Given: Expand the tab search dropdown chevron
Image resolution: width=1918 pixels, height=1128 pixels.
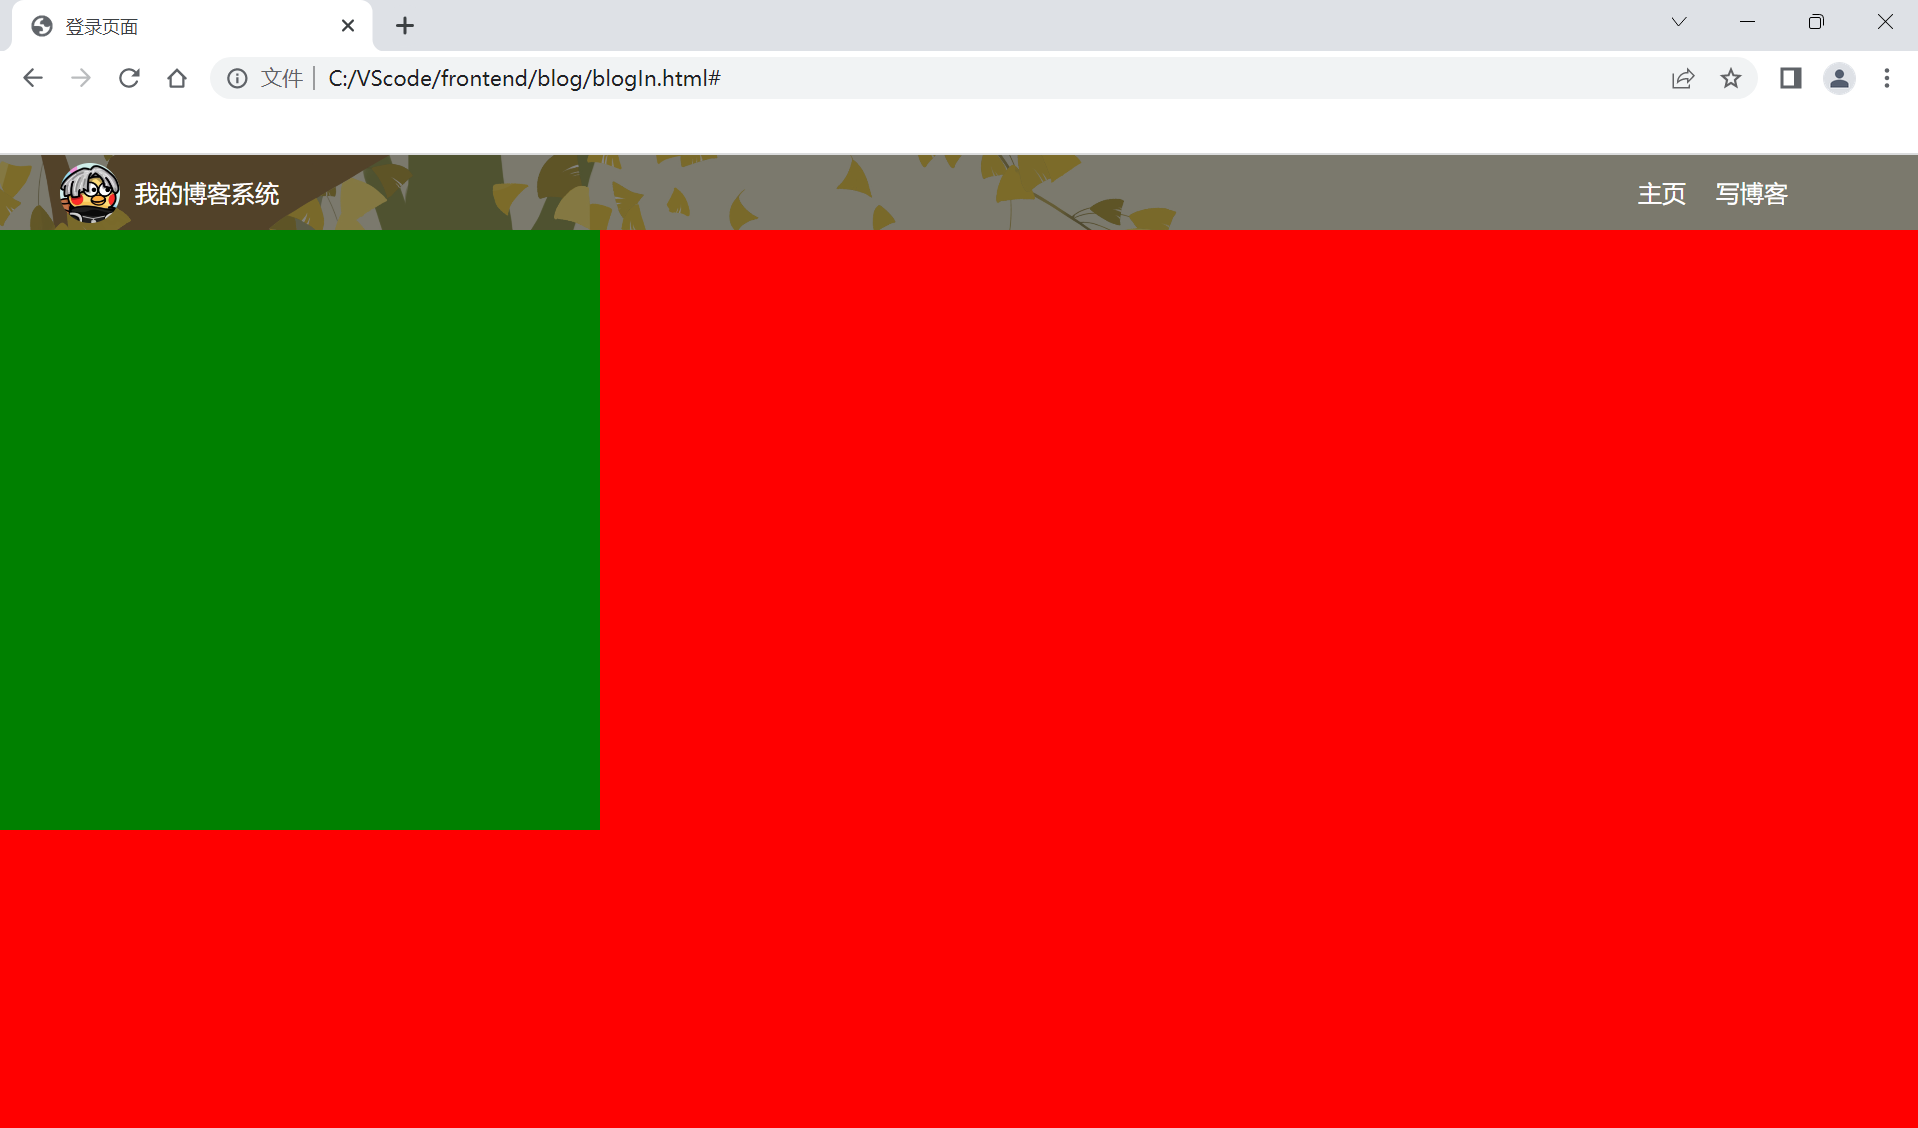Looking at the screenshot, I should (1679, 22).
